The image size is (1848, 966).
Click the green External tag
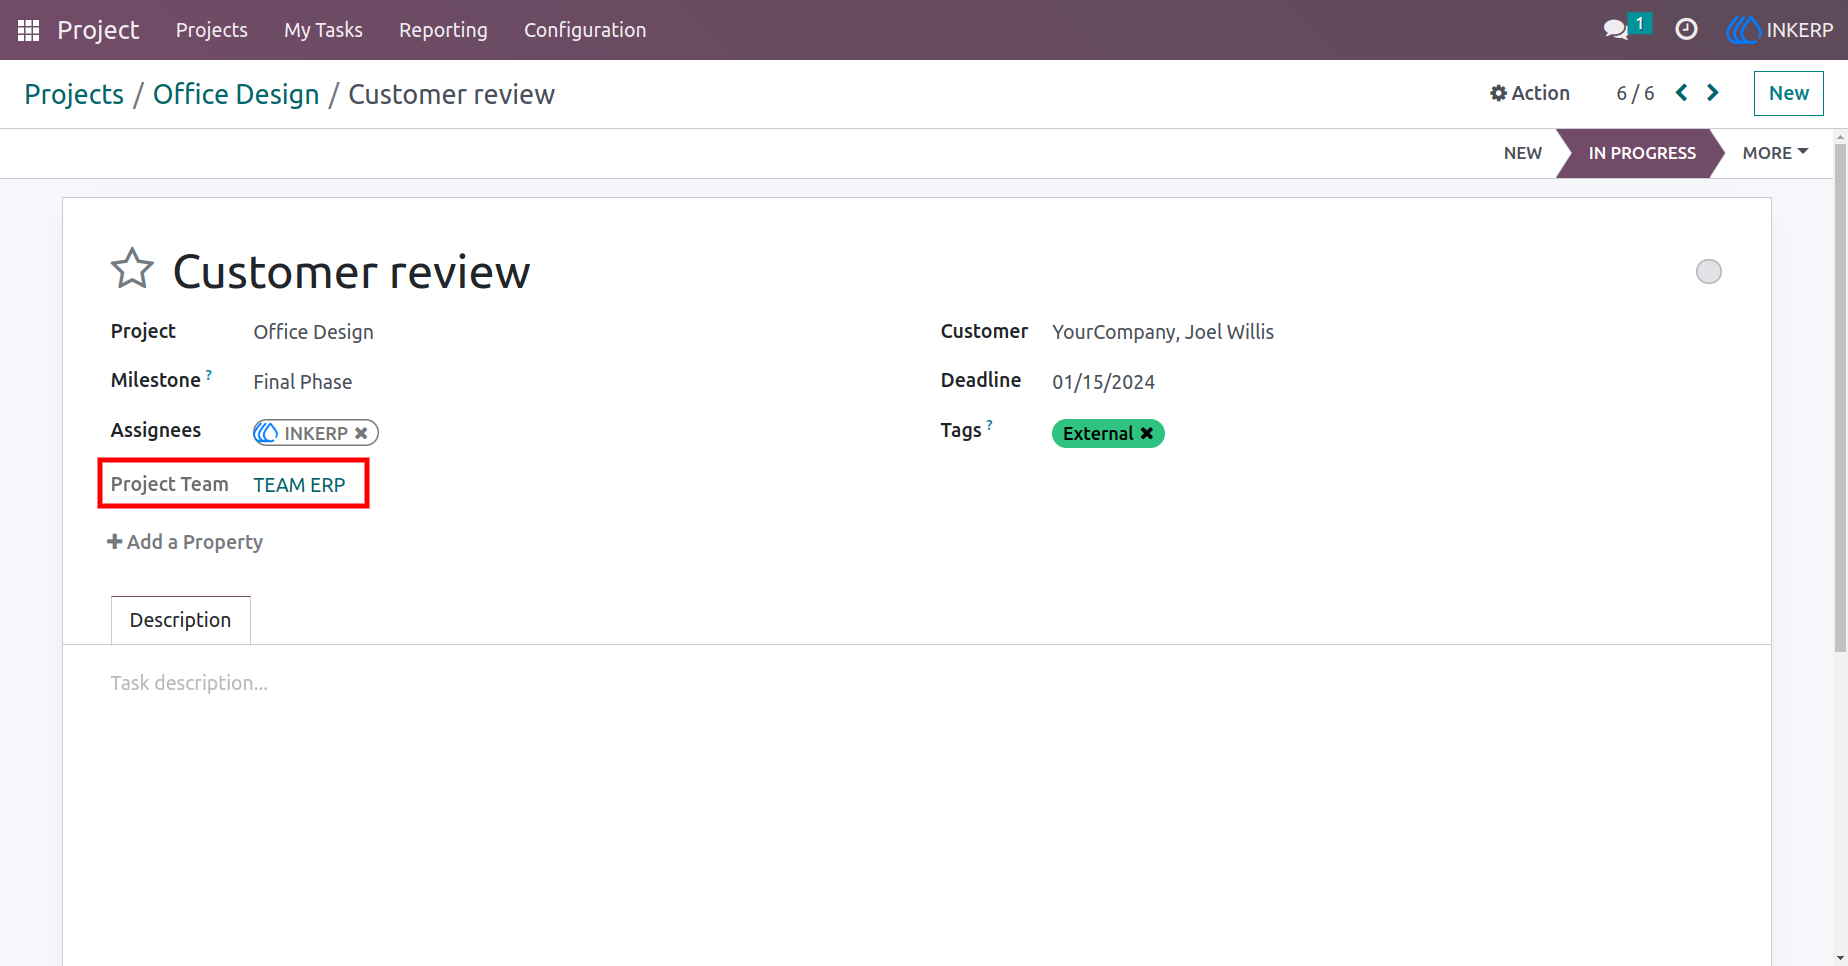[x=1108, y=433]
